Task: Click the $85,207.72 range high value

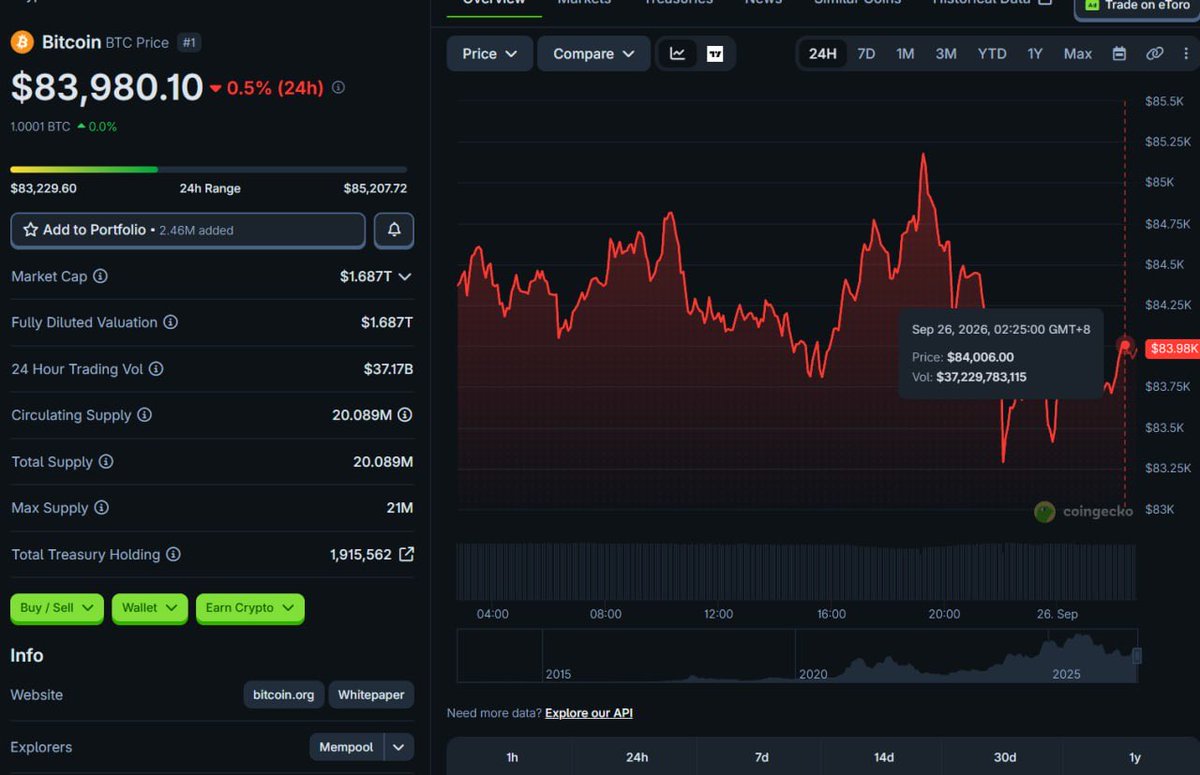Action: pos(375,188)
